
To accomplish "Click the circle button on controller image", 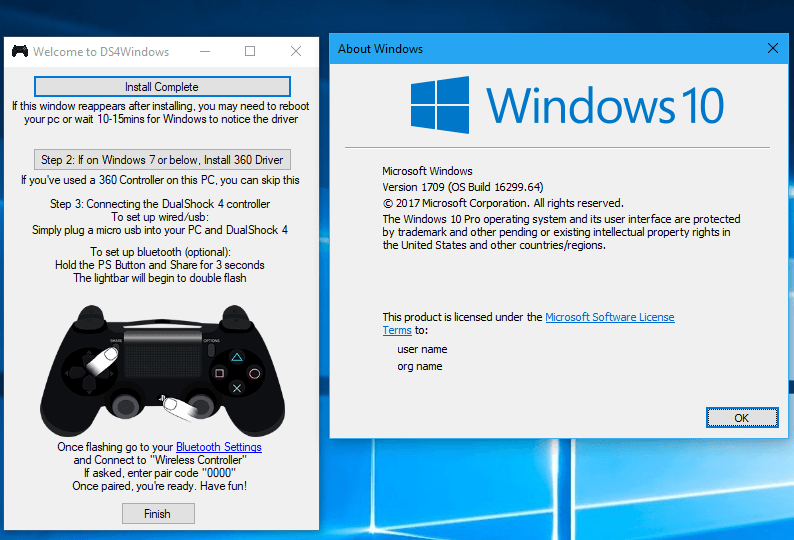I will (x=255, y=374).
